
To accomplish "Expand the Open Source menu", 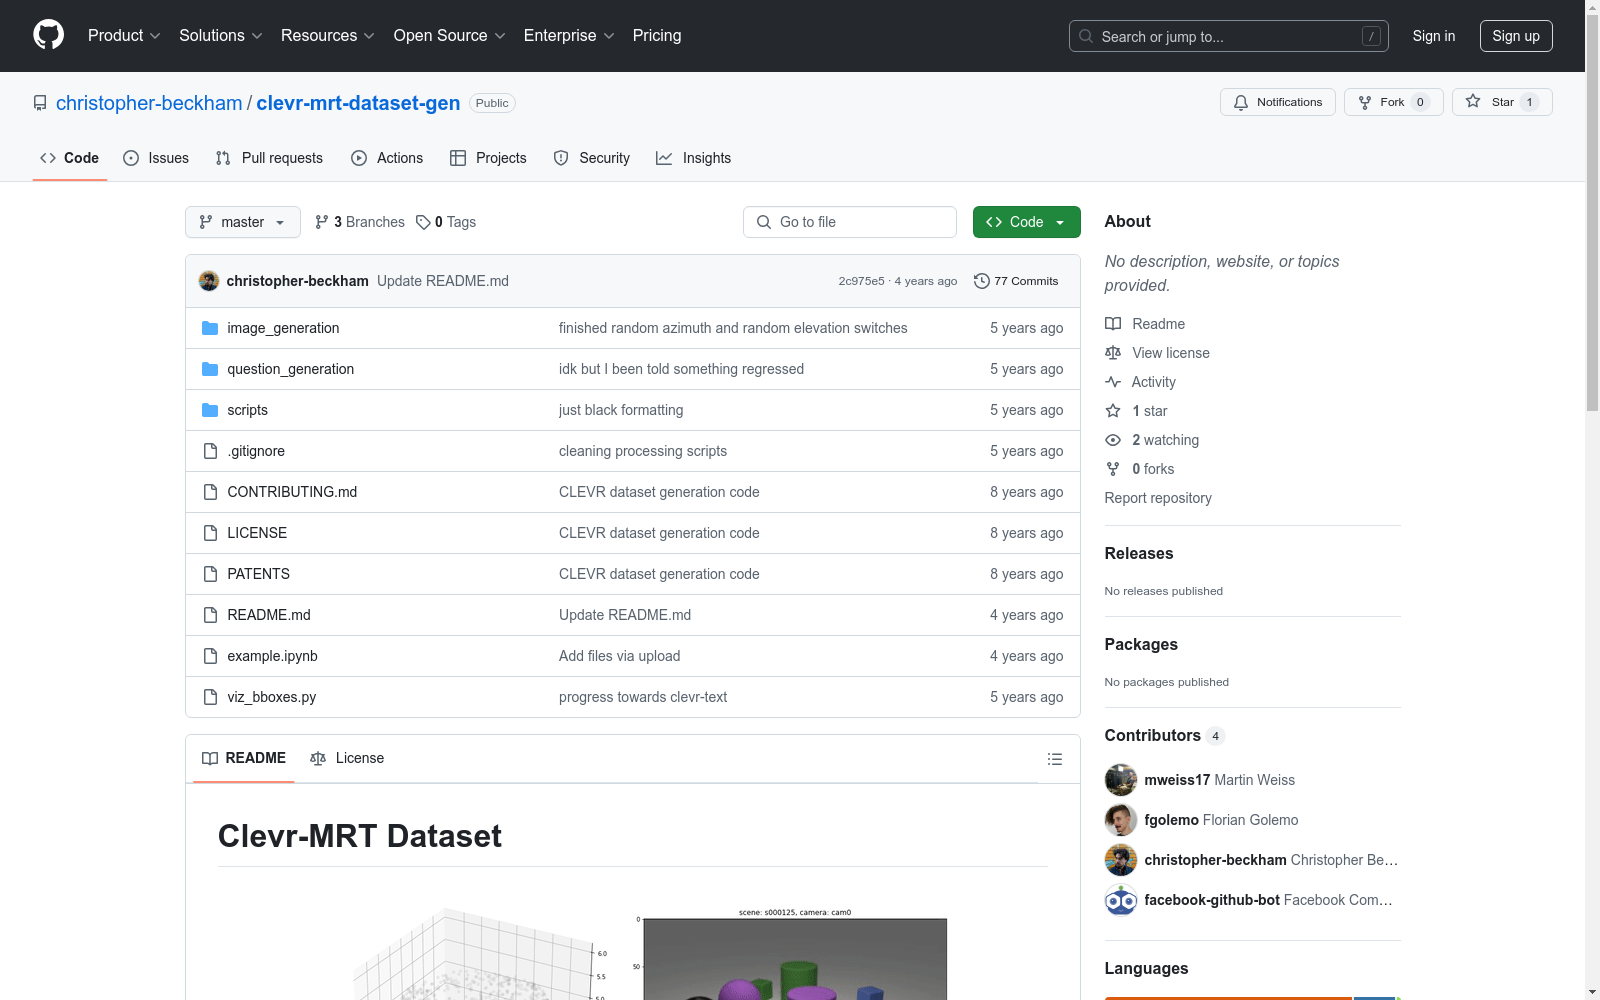I will click(450, 35).
